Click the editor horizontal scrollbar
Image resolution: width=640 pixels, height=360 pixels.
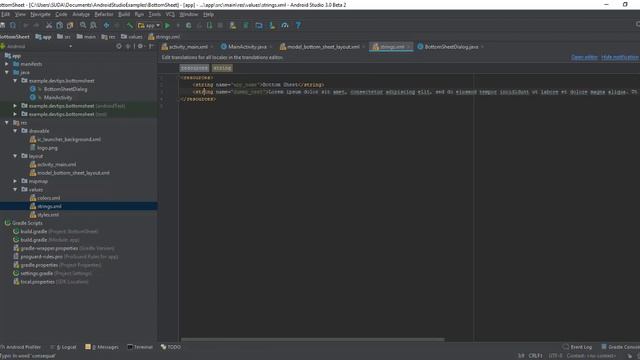pos(313,339)
